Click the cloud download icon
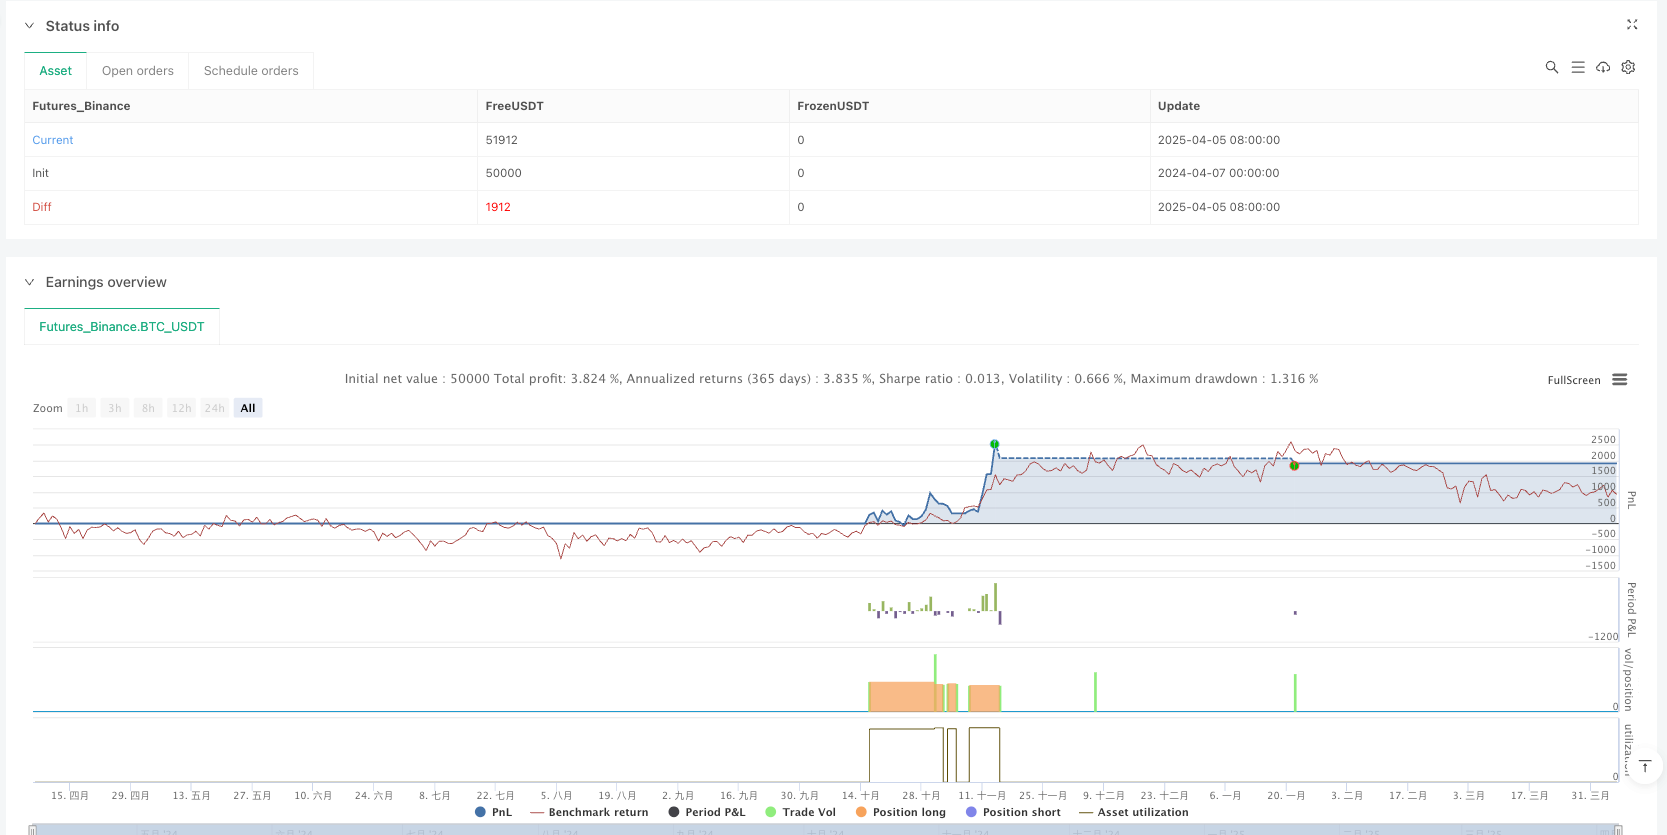The image size is (1667, 835). pyautogui.click(x=1603, y=67)
